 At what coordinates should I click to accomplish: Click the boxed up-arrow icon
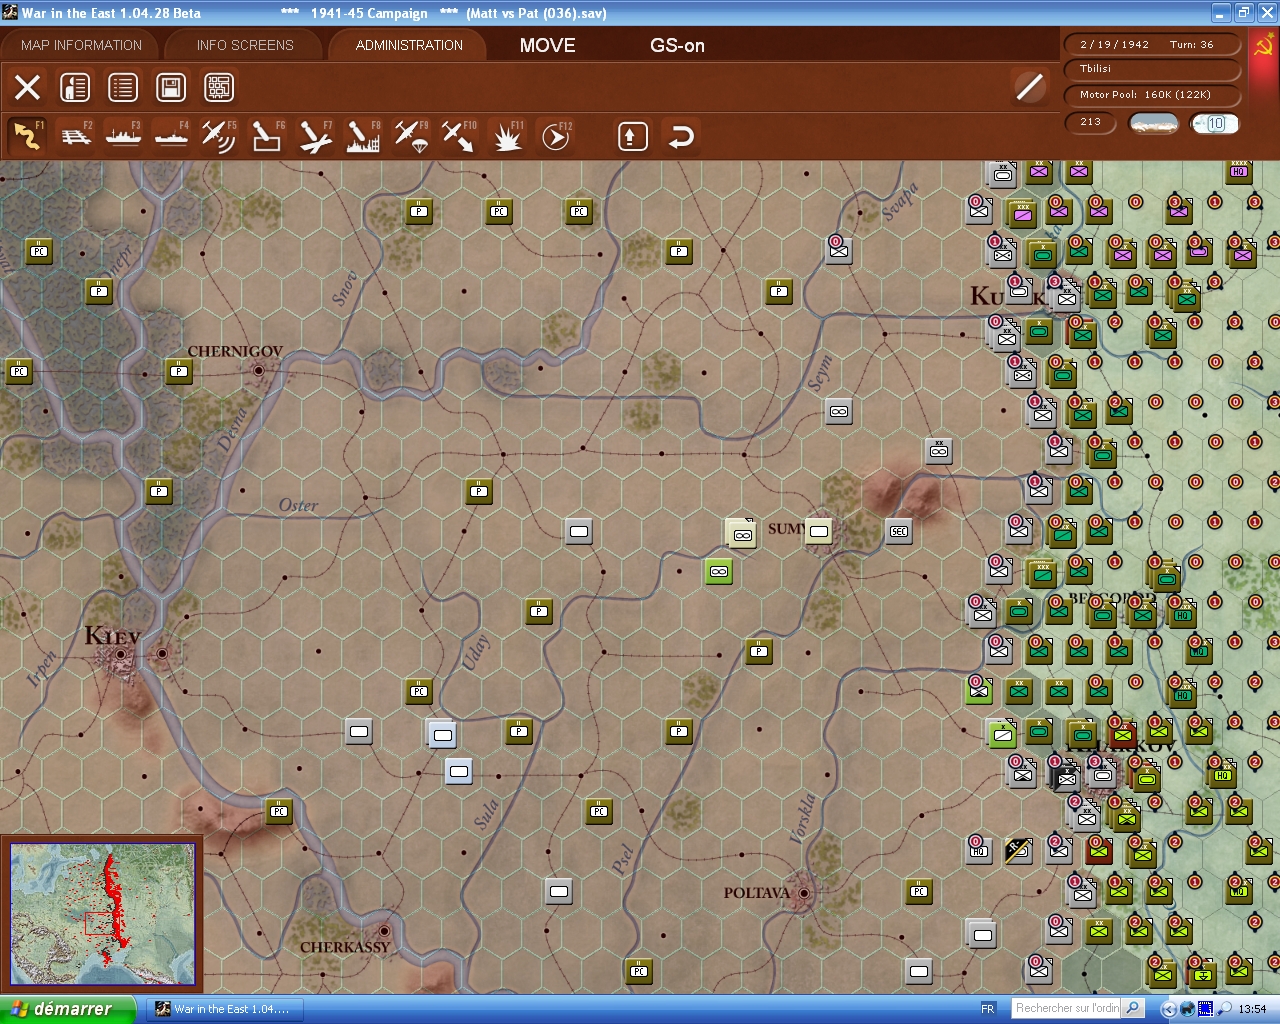[632, 136]
